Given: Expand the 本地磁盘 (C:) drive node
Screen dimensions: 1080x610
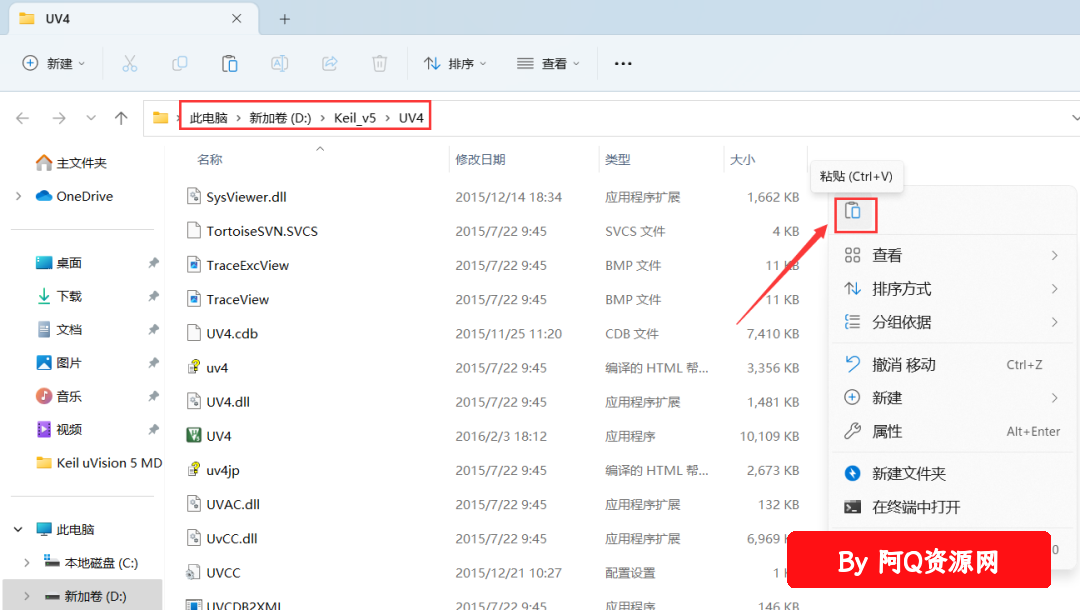Looking at the screenshot, I should pos(29,563).
